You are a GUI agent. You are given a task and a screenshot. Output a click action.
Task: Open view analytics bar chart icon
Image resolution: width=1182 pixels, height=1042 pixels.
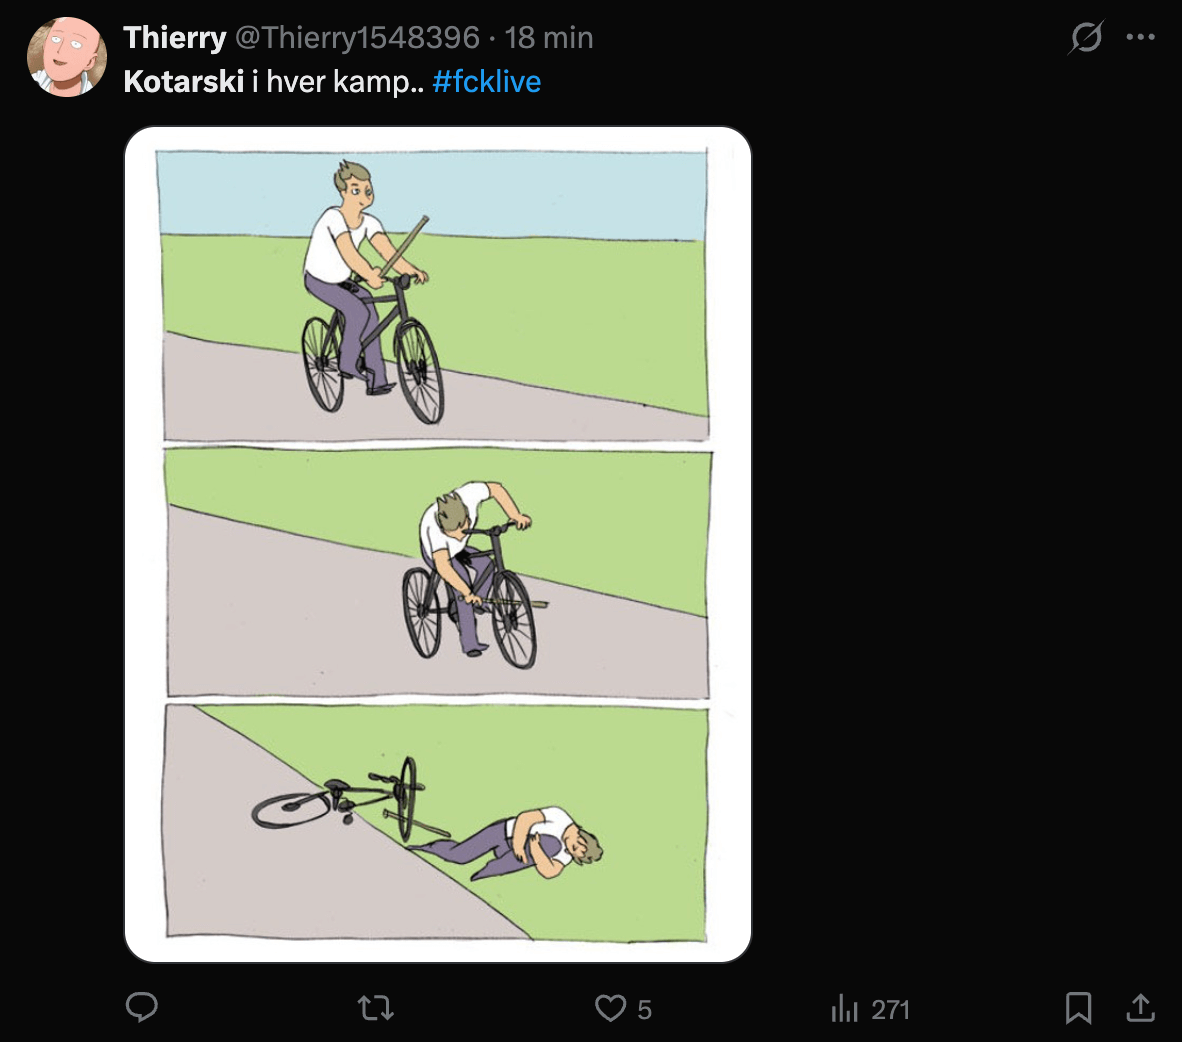click(x=844, y=1008)
